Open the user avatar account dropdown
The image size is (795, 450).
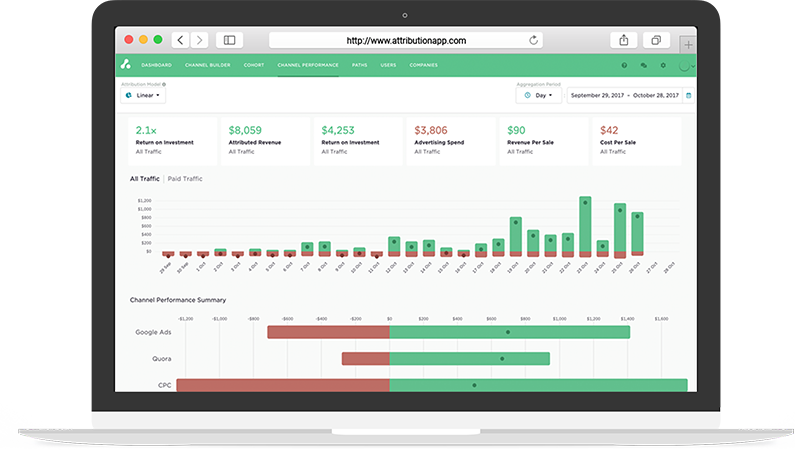pos(686,66)
